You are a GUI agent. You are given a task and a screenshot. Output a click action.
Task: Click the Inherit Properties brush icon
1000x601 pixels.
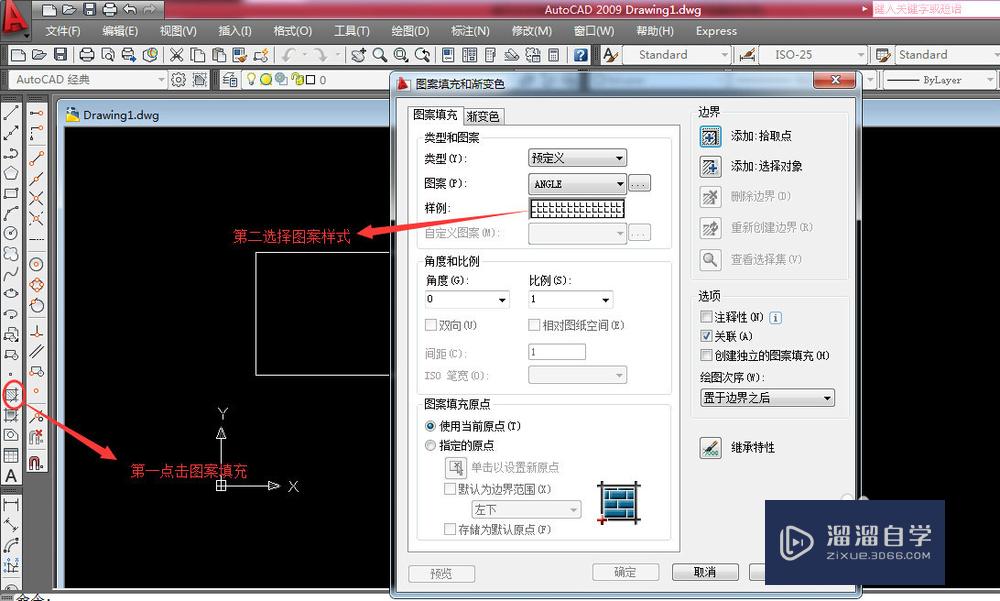click(710, 447)
